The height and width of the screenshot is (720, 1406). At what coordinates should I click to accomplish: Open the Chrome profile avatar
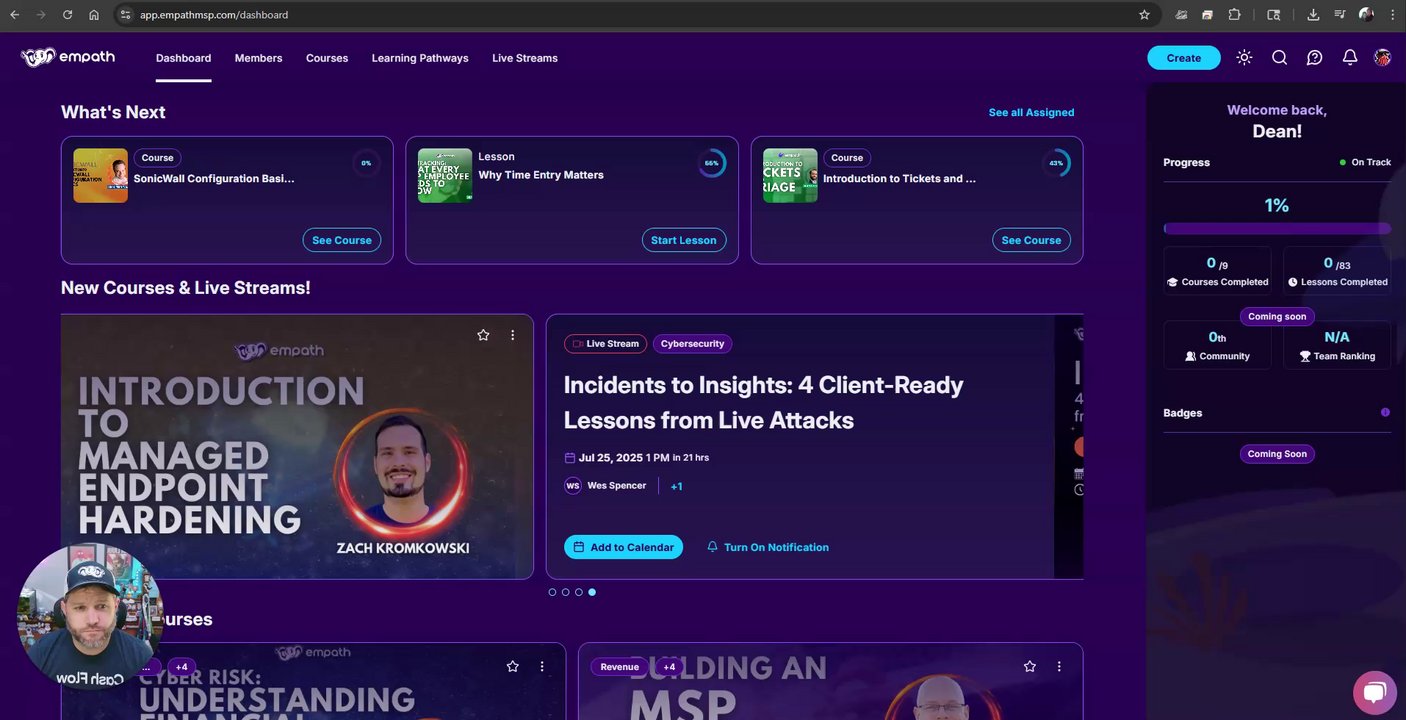[x=1366, y=15]
